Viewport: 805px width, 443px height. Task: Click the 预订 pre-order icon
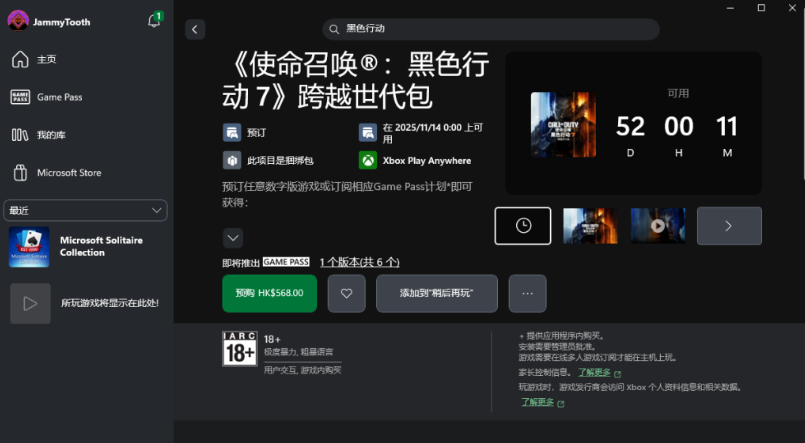tap(232, 132)
